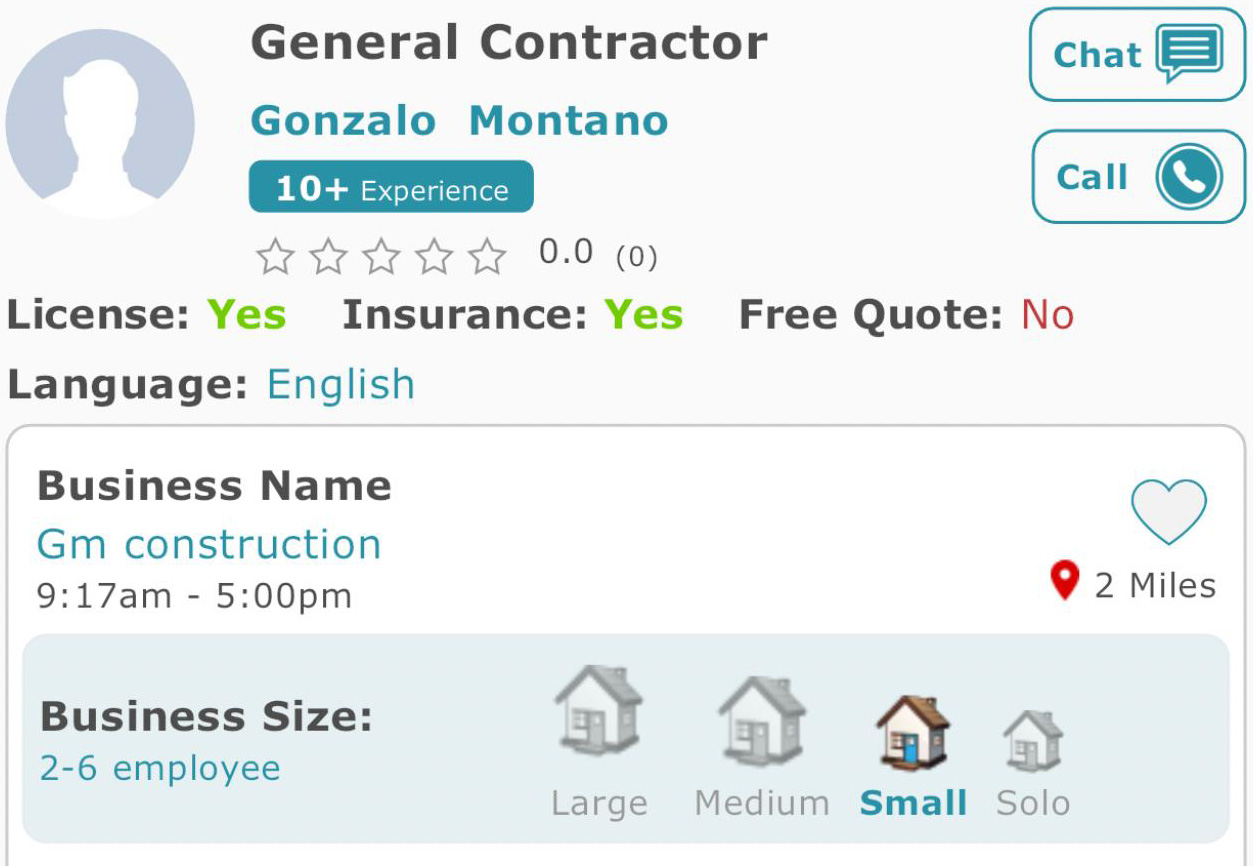Open the reviews count (0)
1253x866 pixels.
[x=636, y=258]
